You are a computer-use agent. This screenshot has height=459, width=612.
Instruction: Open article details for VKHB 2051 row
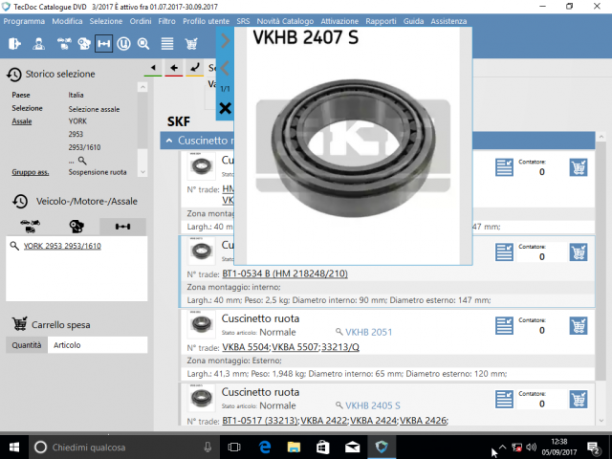[x=504, y=326]
